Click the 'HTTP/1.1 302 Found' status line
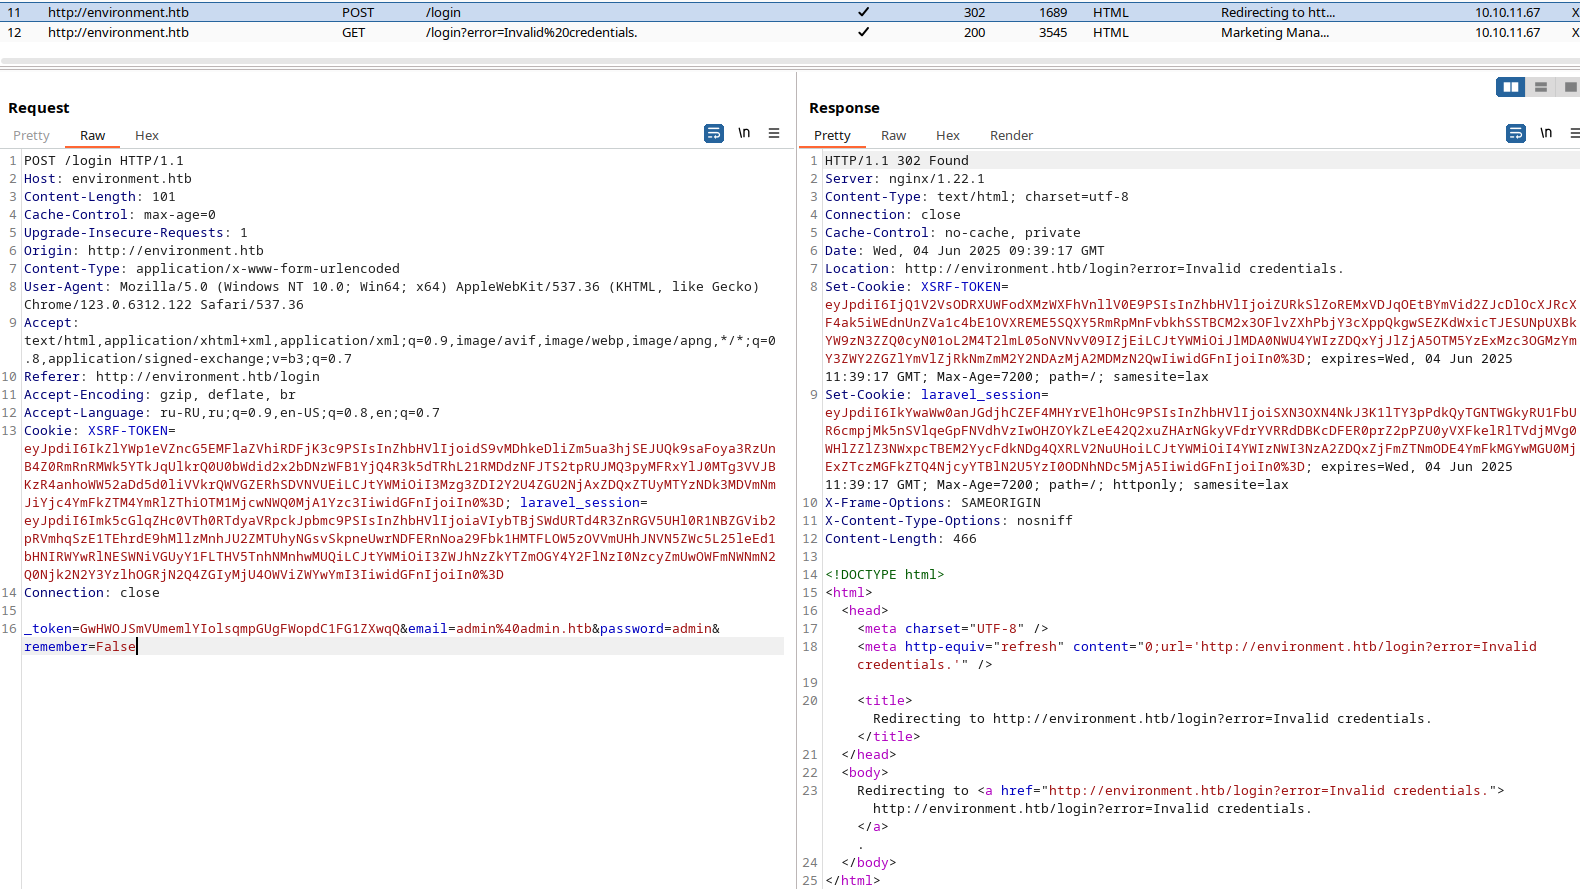 click(x=897, y=160)
